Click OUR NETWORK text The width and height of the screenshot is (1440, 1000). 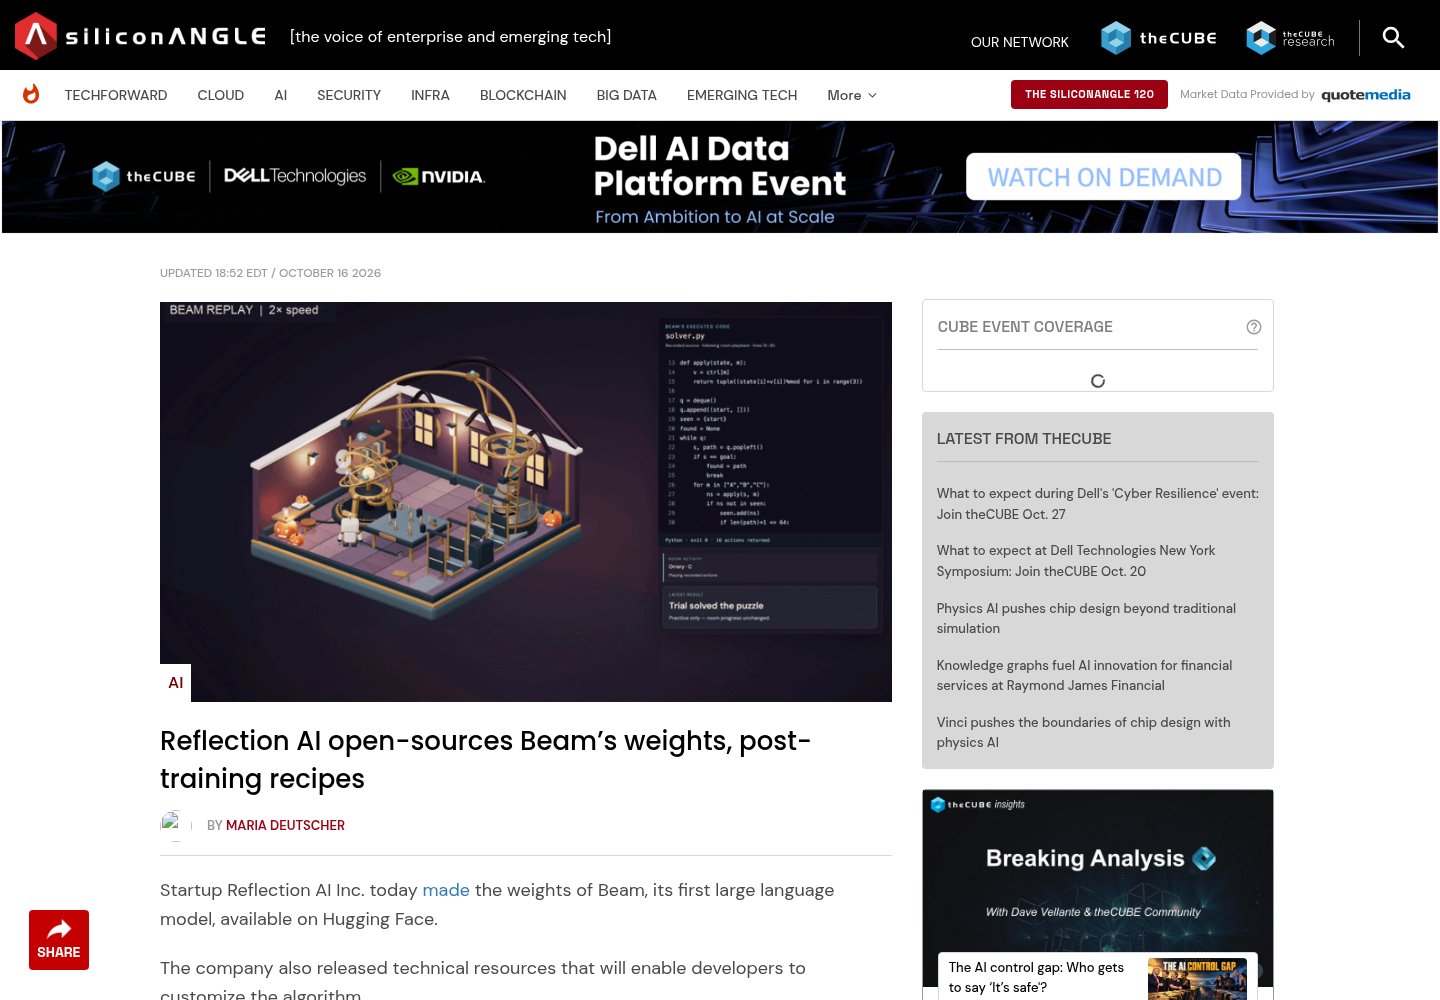(1020, 42)
